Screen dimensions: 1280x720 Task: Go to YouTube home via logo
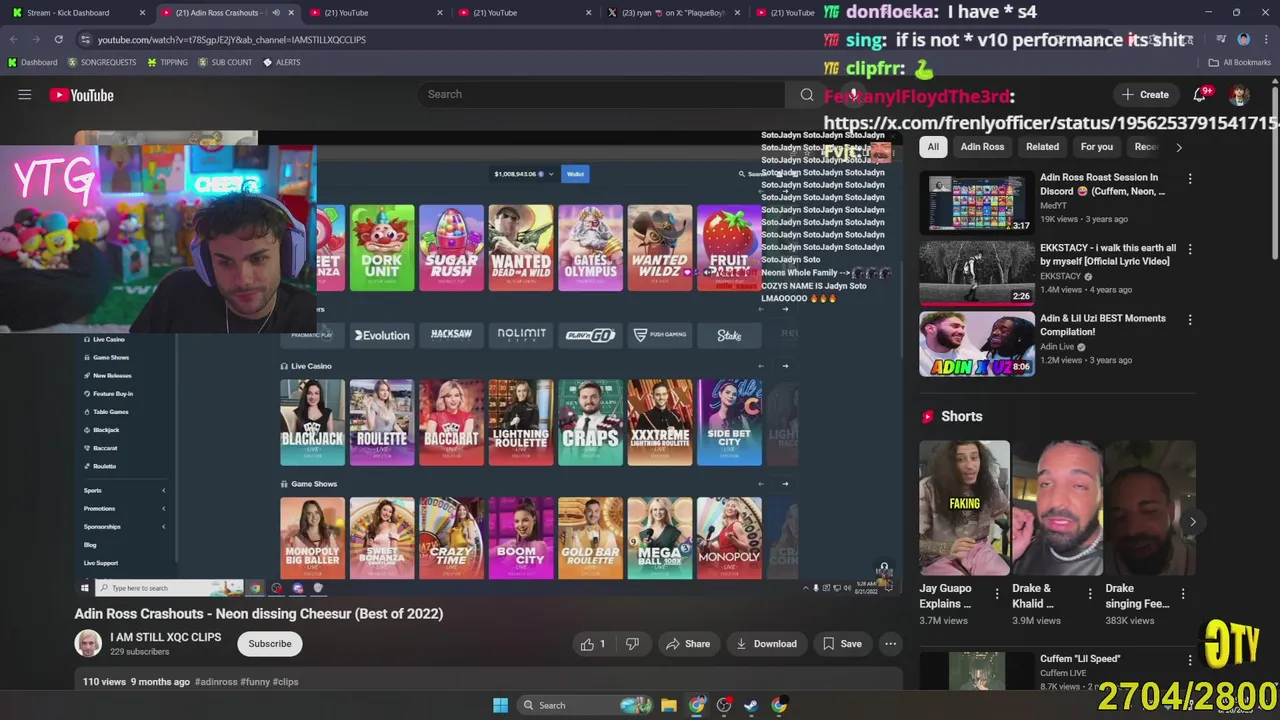click(82, 95)
